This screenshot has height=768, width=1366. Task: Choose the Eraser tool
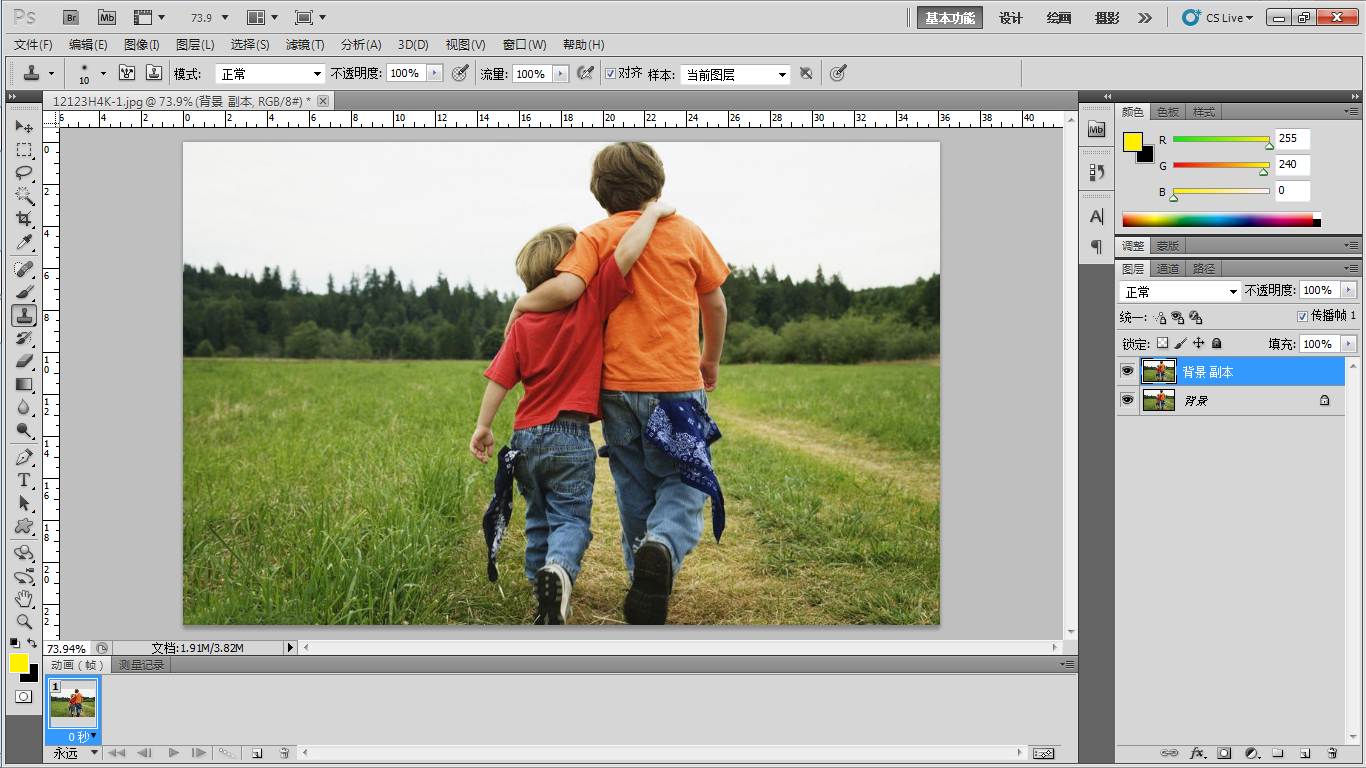click(24, 361)
